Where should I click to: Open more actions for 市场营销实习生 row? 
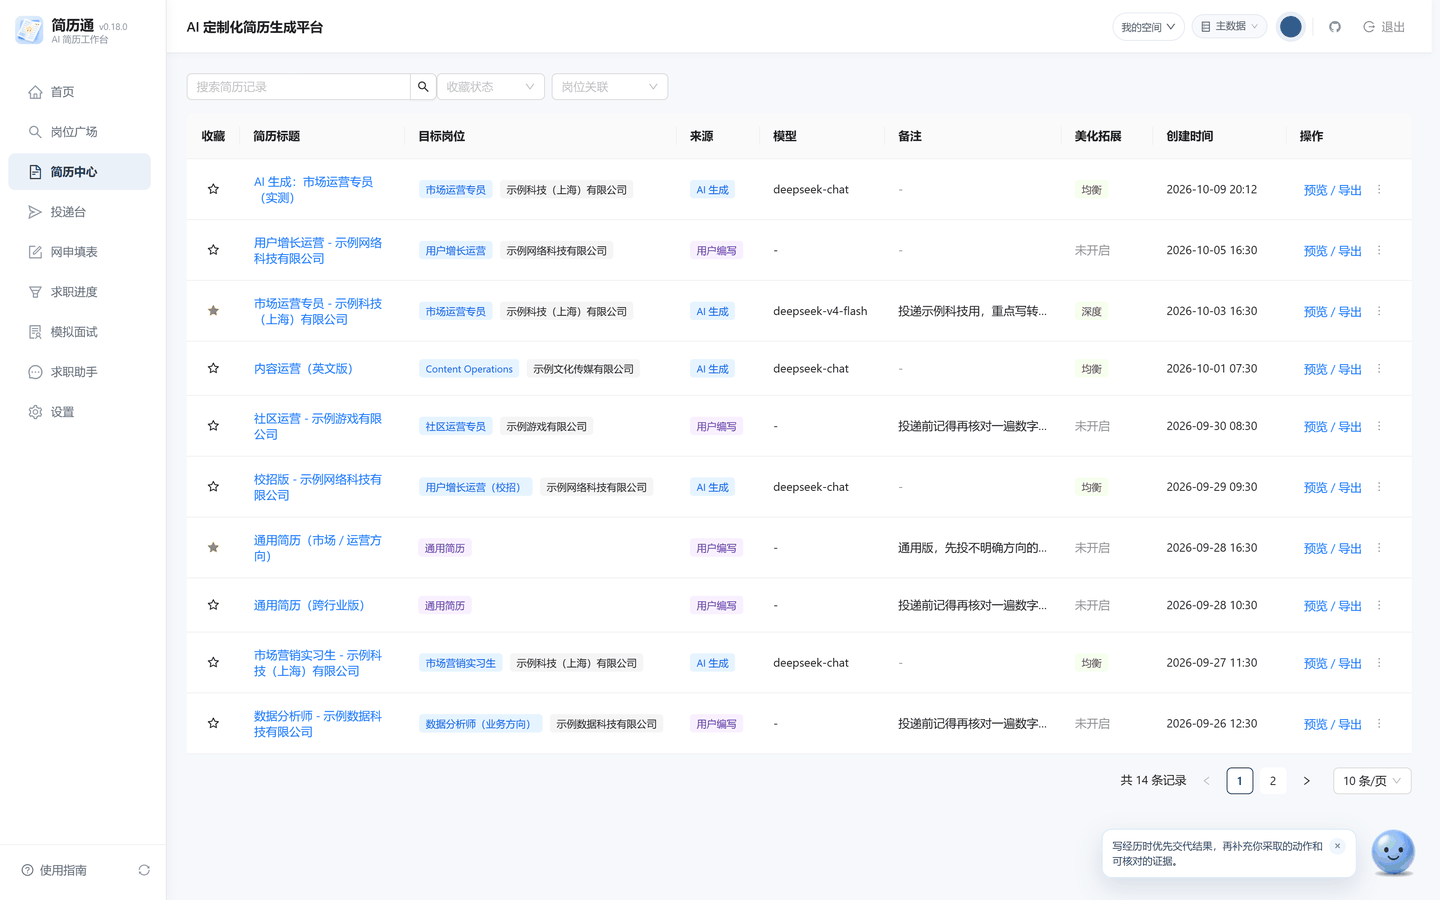[1379, 663]
